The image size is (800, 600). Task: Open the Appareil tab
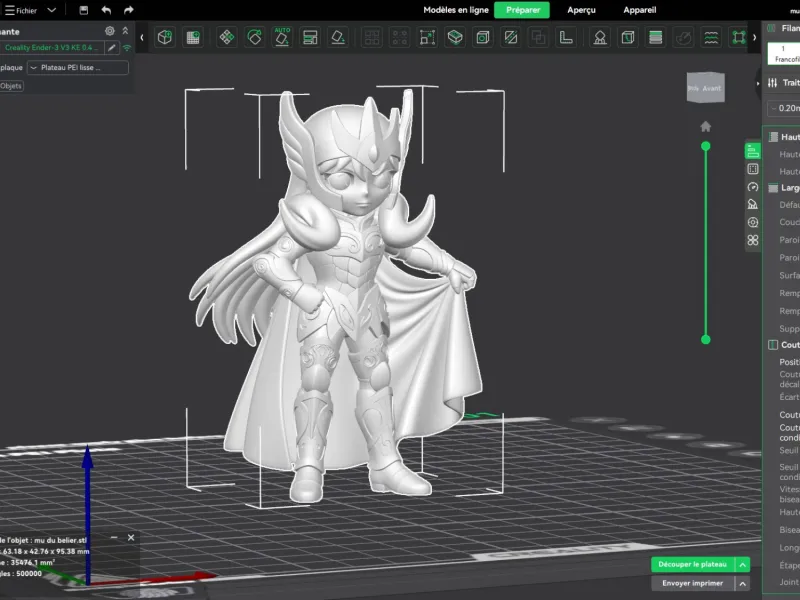click(x=639, y=10)
